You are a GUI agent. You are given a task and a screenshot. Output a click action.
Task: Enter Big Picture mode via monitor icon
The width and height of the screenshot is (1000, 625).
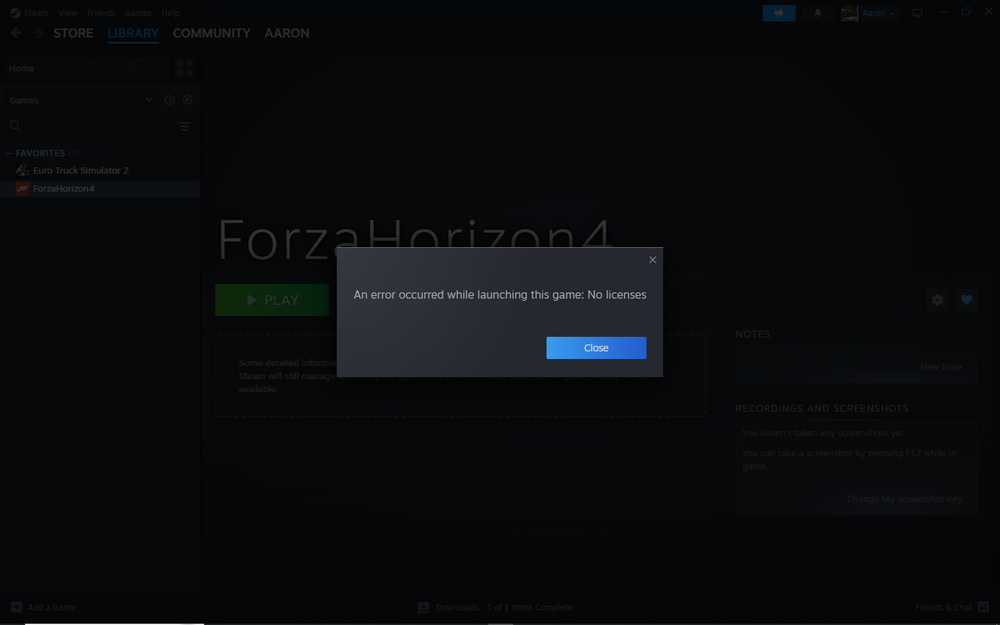point(917,13)
